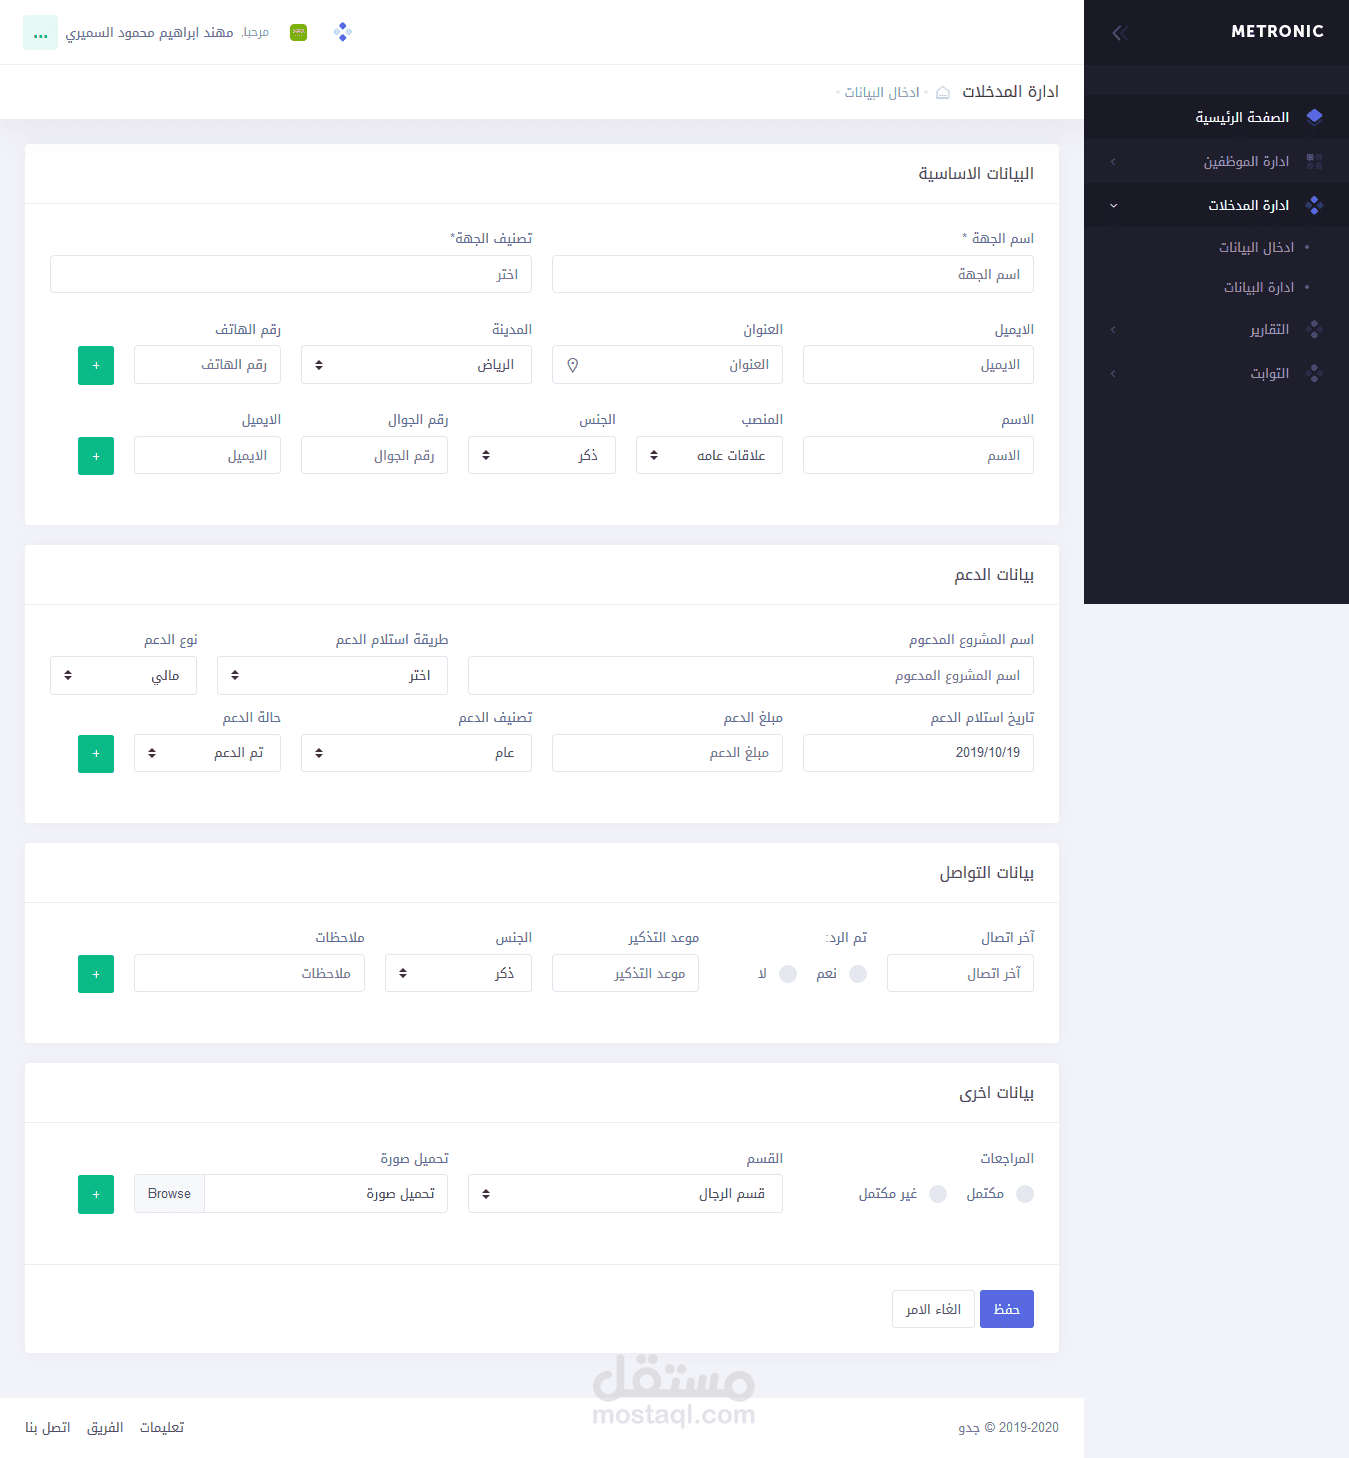This screenshot has height=1458, width=1349.
Task: Open date field showing 2019/10/19
Action: [x=918, y=753]
